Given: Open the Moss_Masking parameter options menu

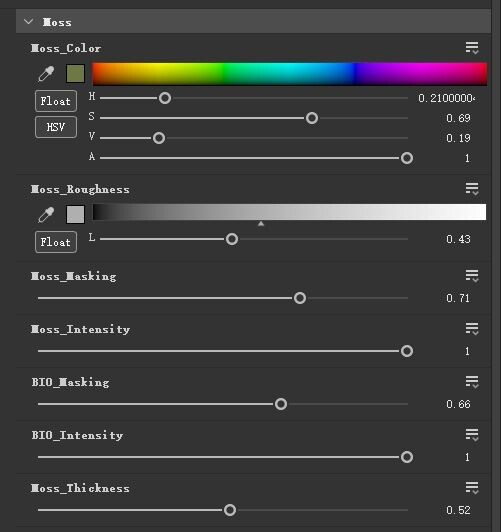Looking at the screenshot, I should [x=472, y=276].
